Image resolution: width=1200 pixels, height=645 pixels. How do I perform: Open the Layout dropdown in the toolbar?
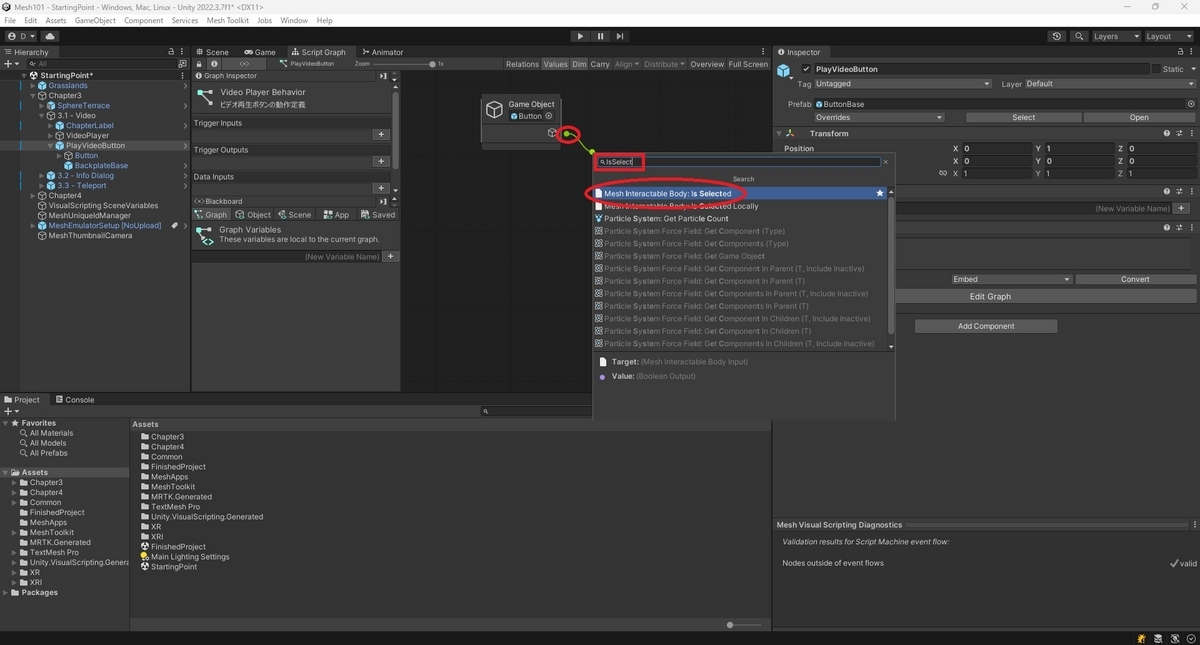point(1168,36)
